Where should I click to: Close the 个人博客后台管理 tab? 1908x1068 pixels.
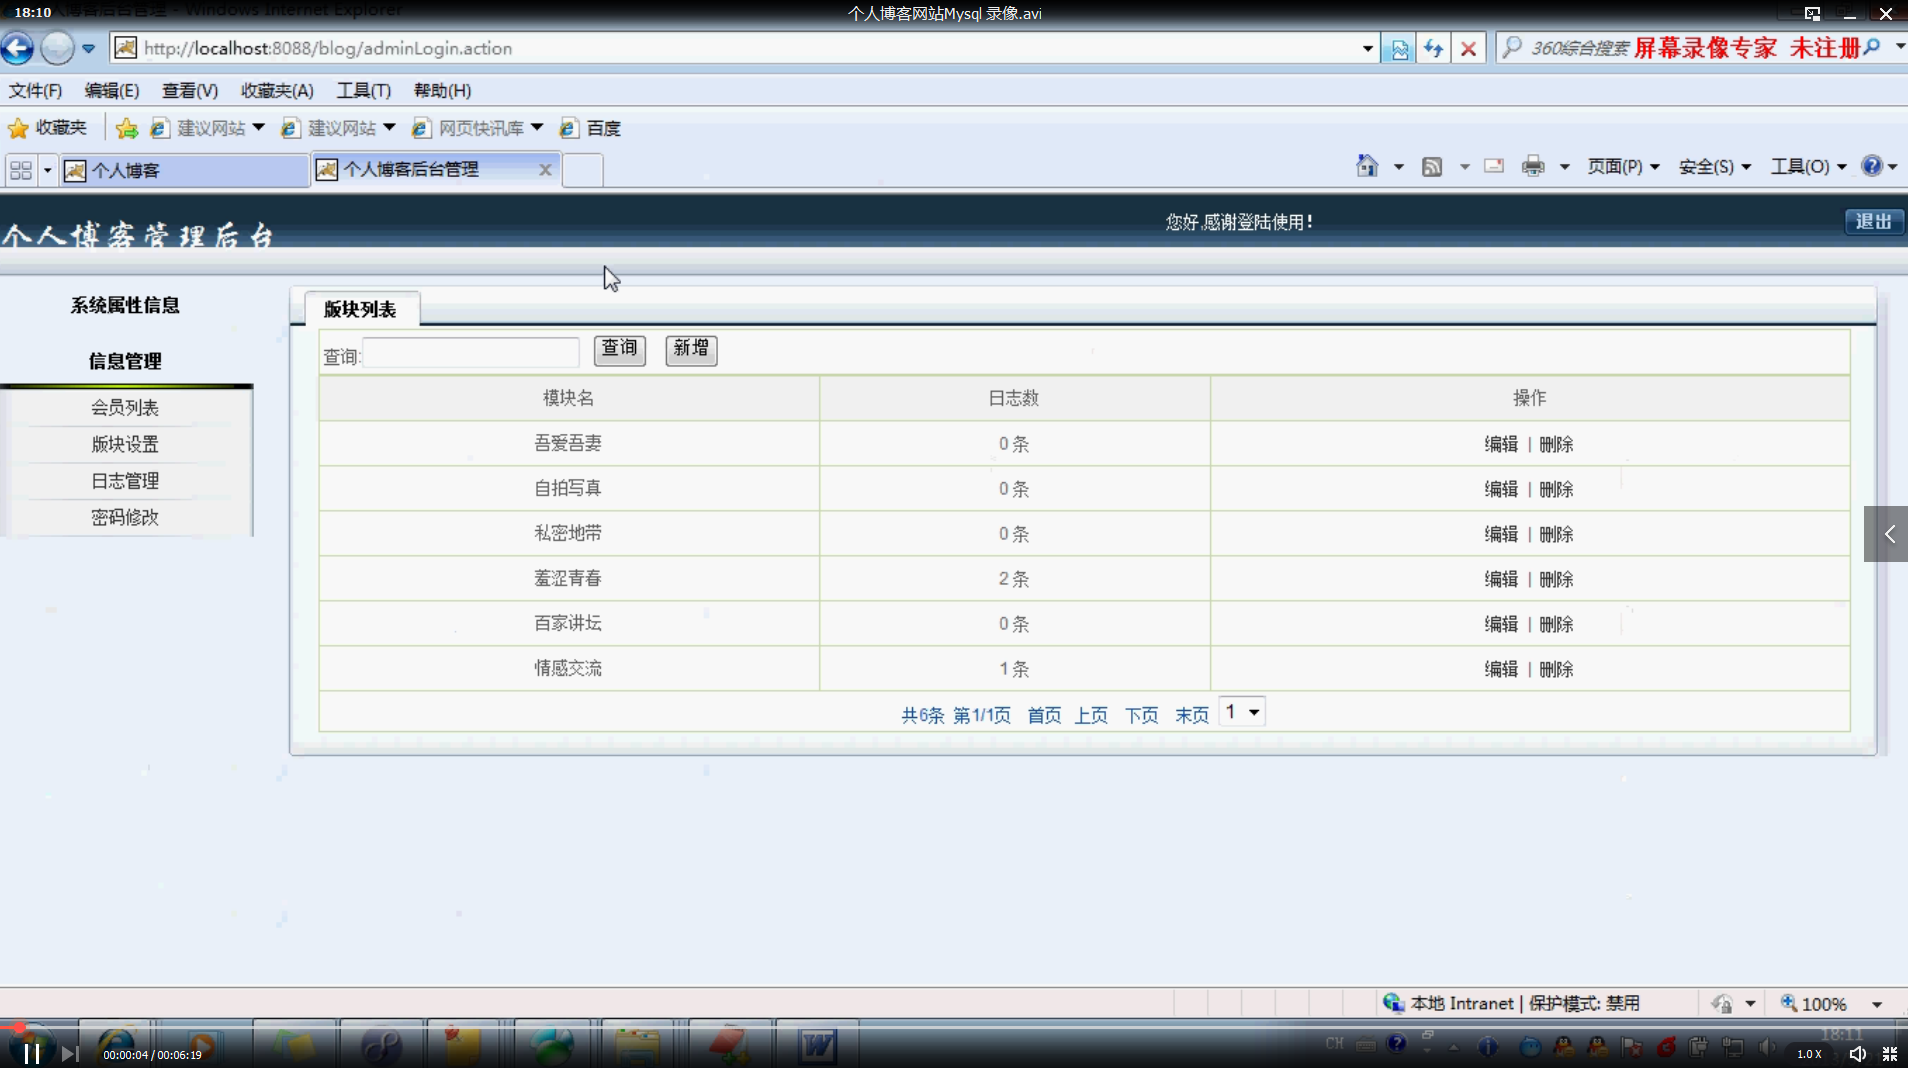(x=545, y=169)
